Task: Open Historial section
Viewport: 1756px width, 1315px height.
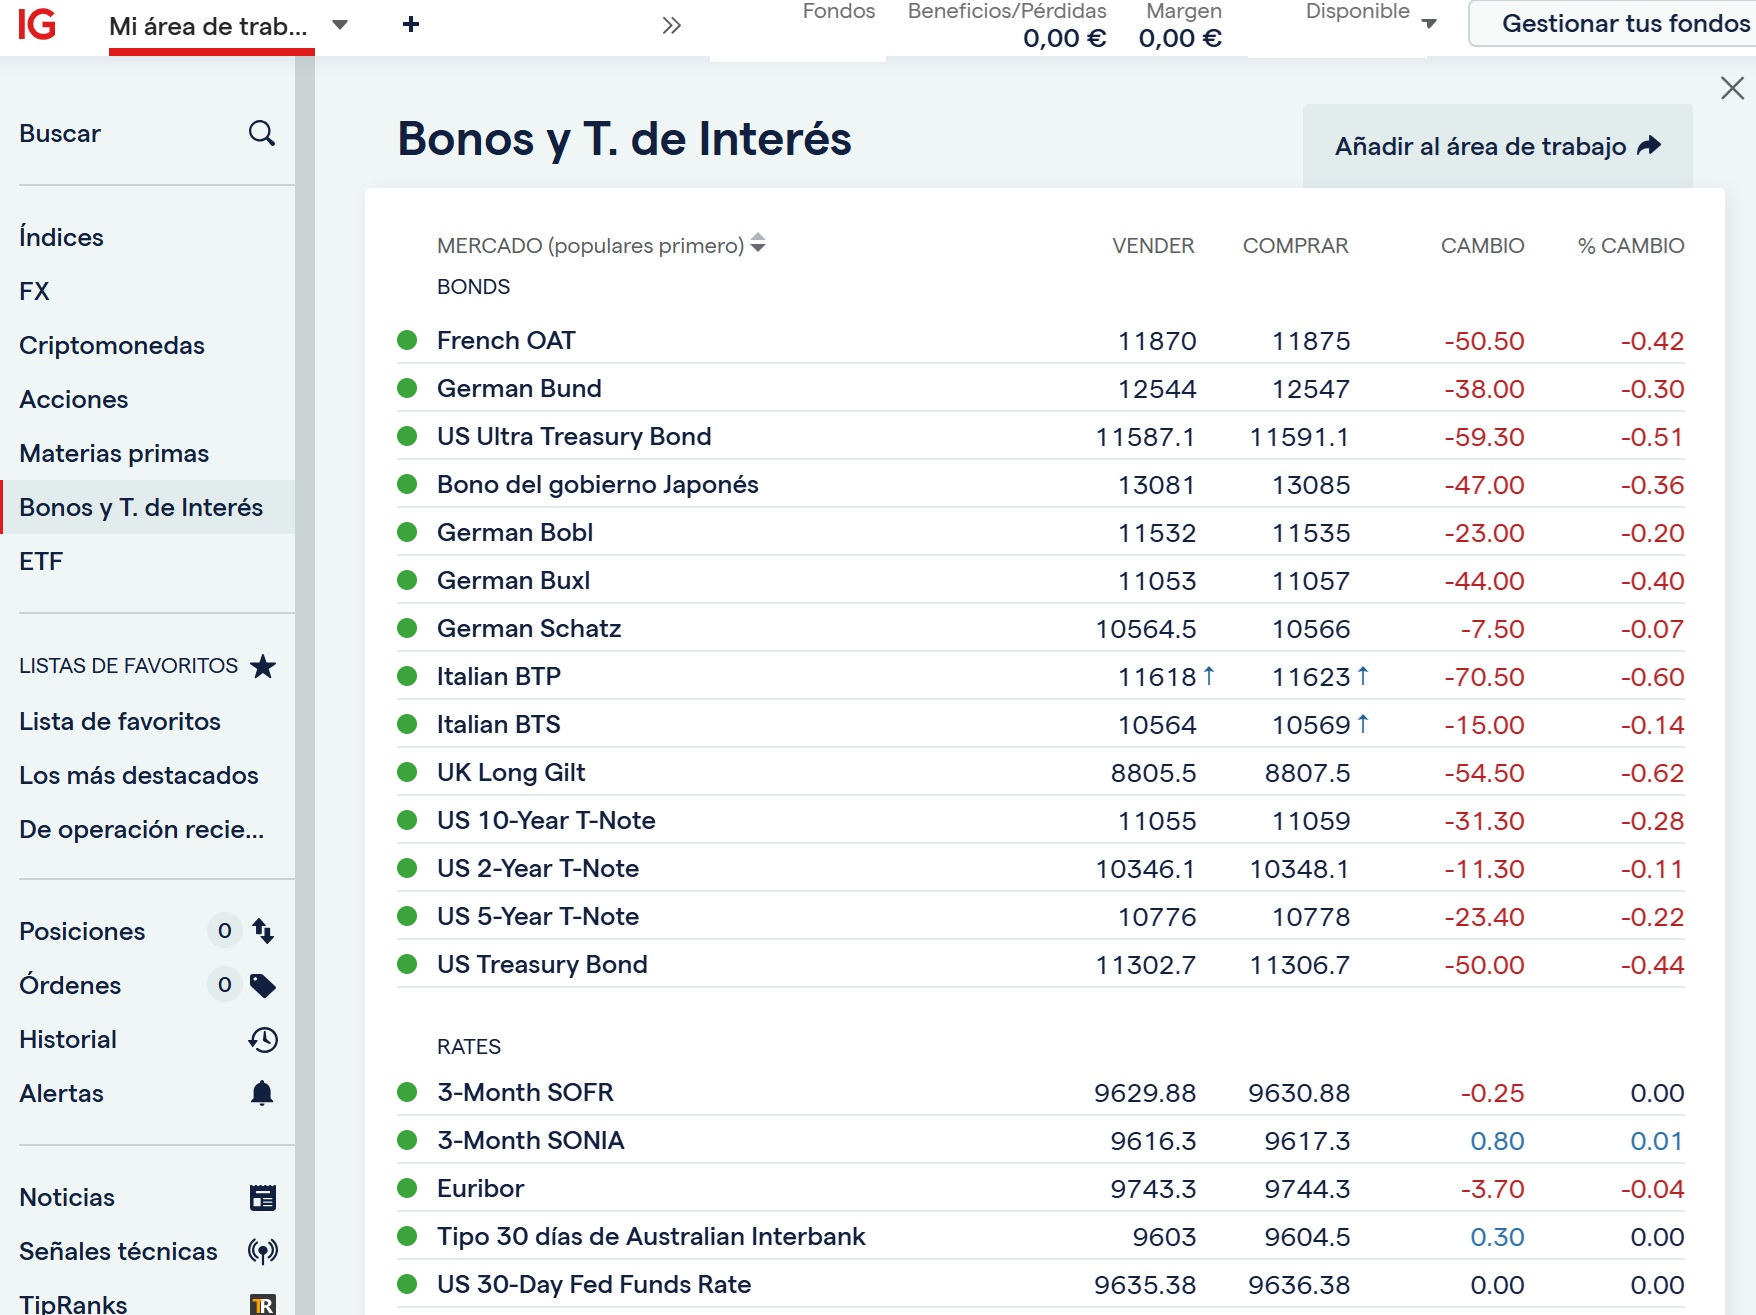Action: click(x=68, y=1039)
